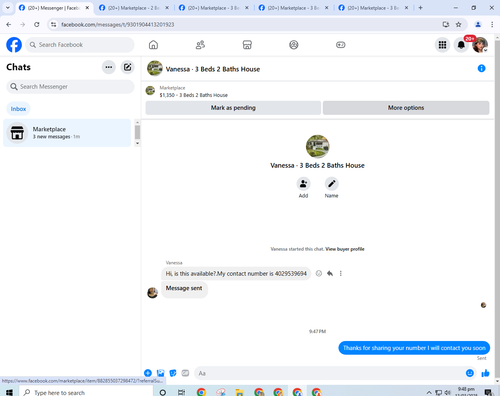Click the edit Name pencil icon
Screen dimensions: 500x396
point(331,184)
